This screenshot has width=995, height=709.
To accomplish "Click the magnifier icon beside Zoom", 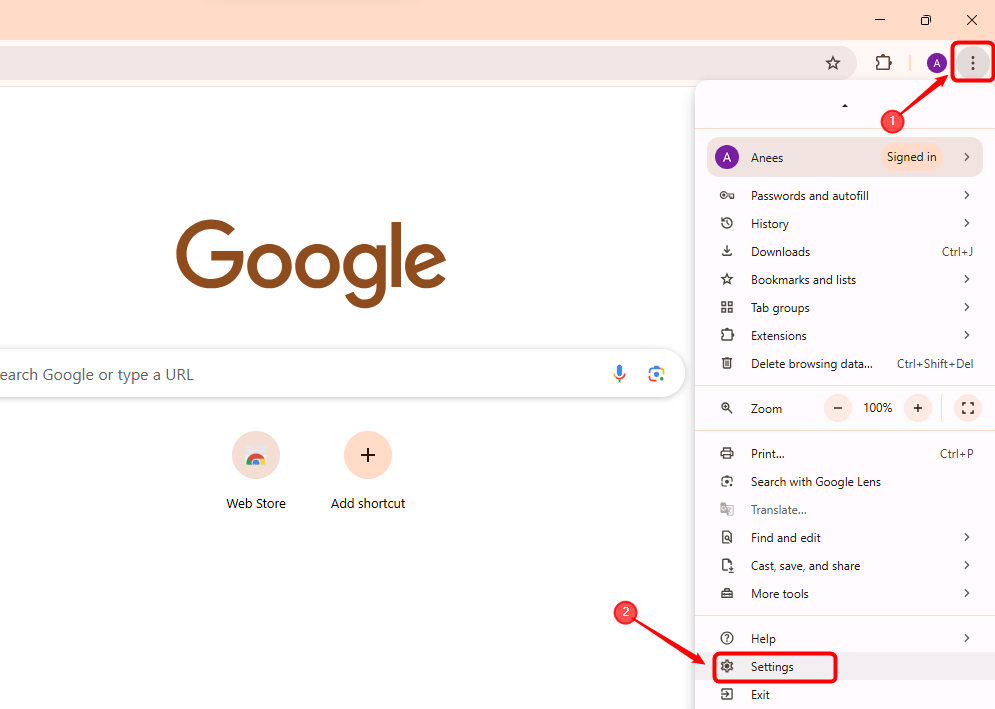I will (x=727, y=408).
